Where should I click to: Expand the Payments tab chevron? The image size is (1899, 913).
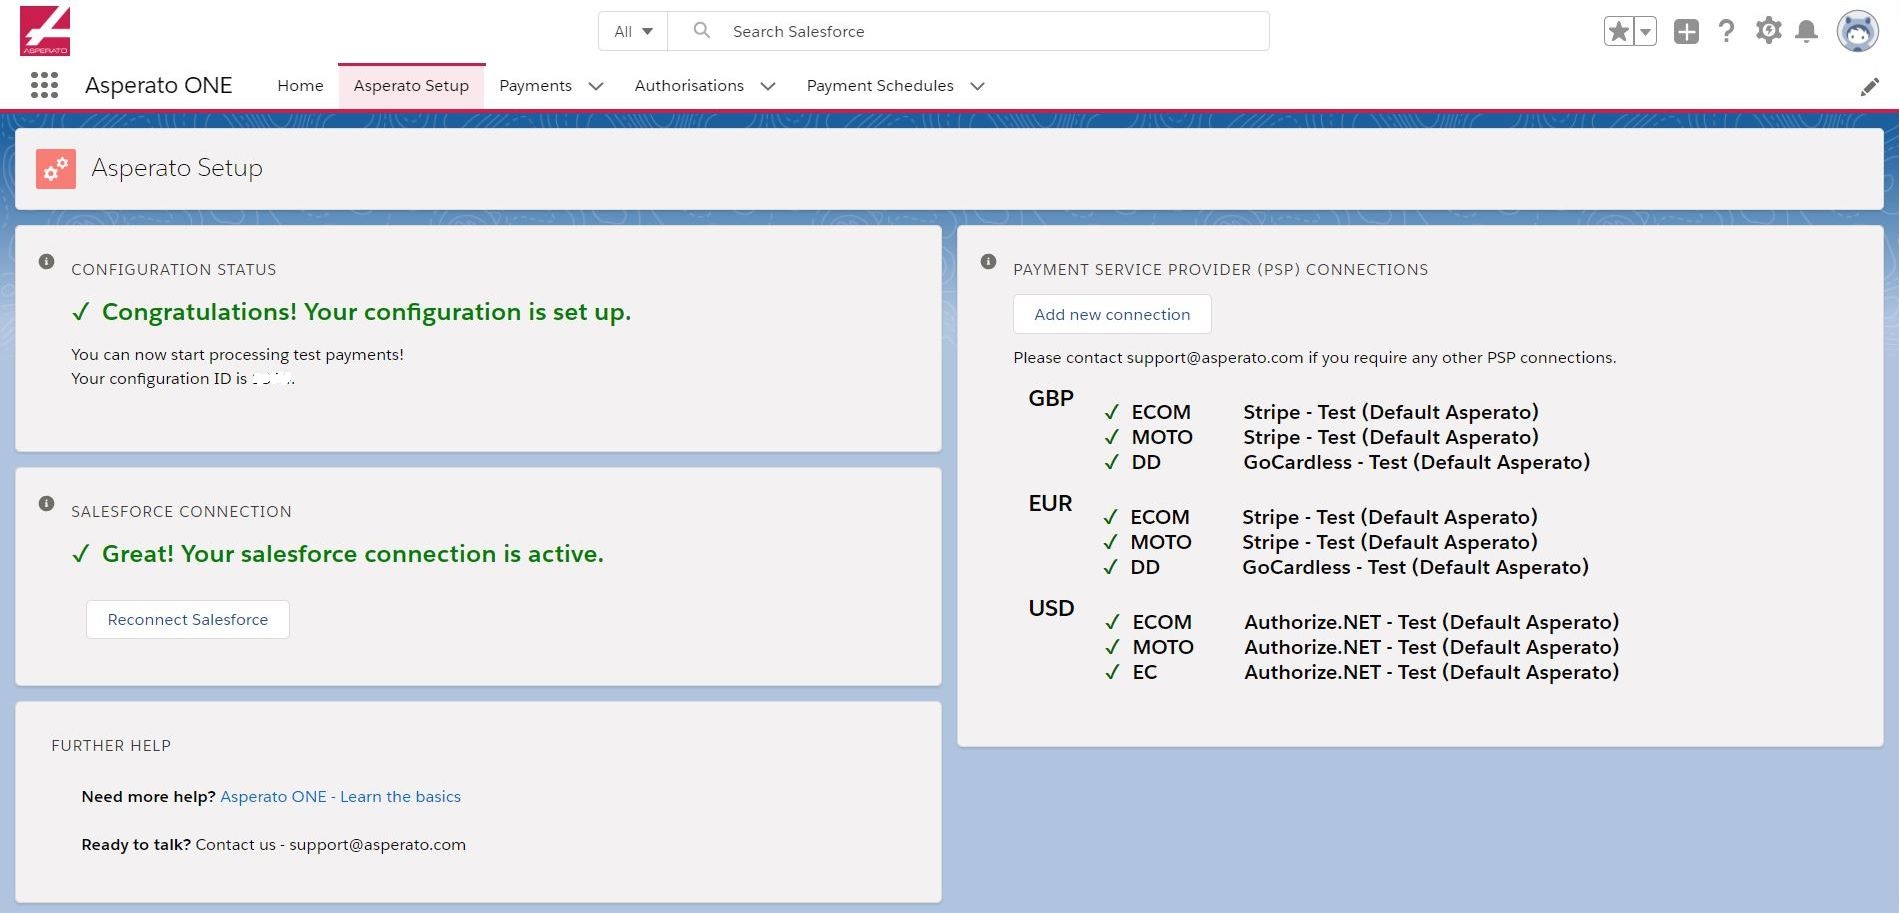pos(596,86)
